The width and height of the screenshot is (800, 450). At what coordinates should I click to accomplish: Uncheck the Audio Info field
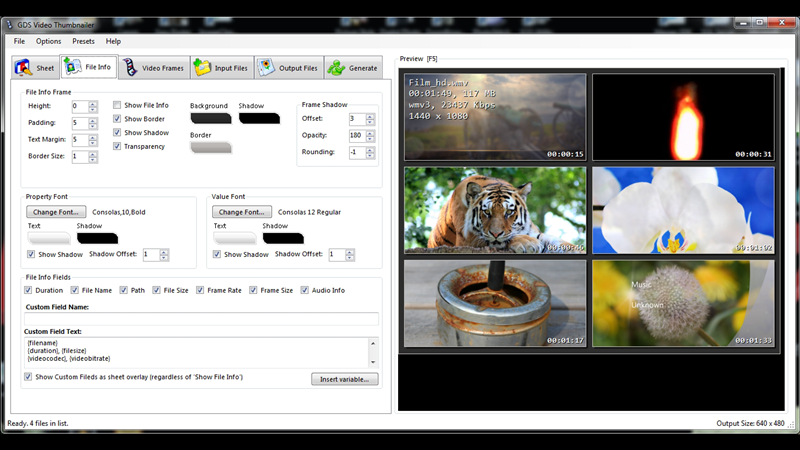(x=305, y=290)
